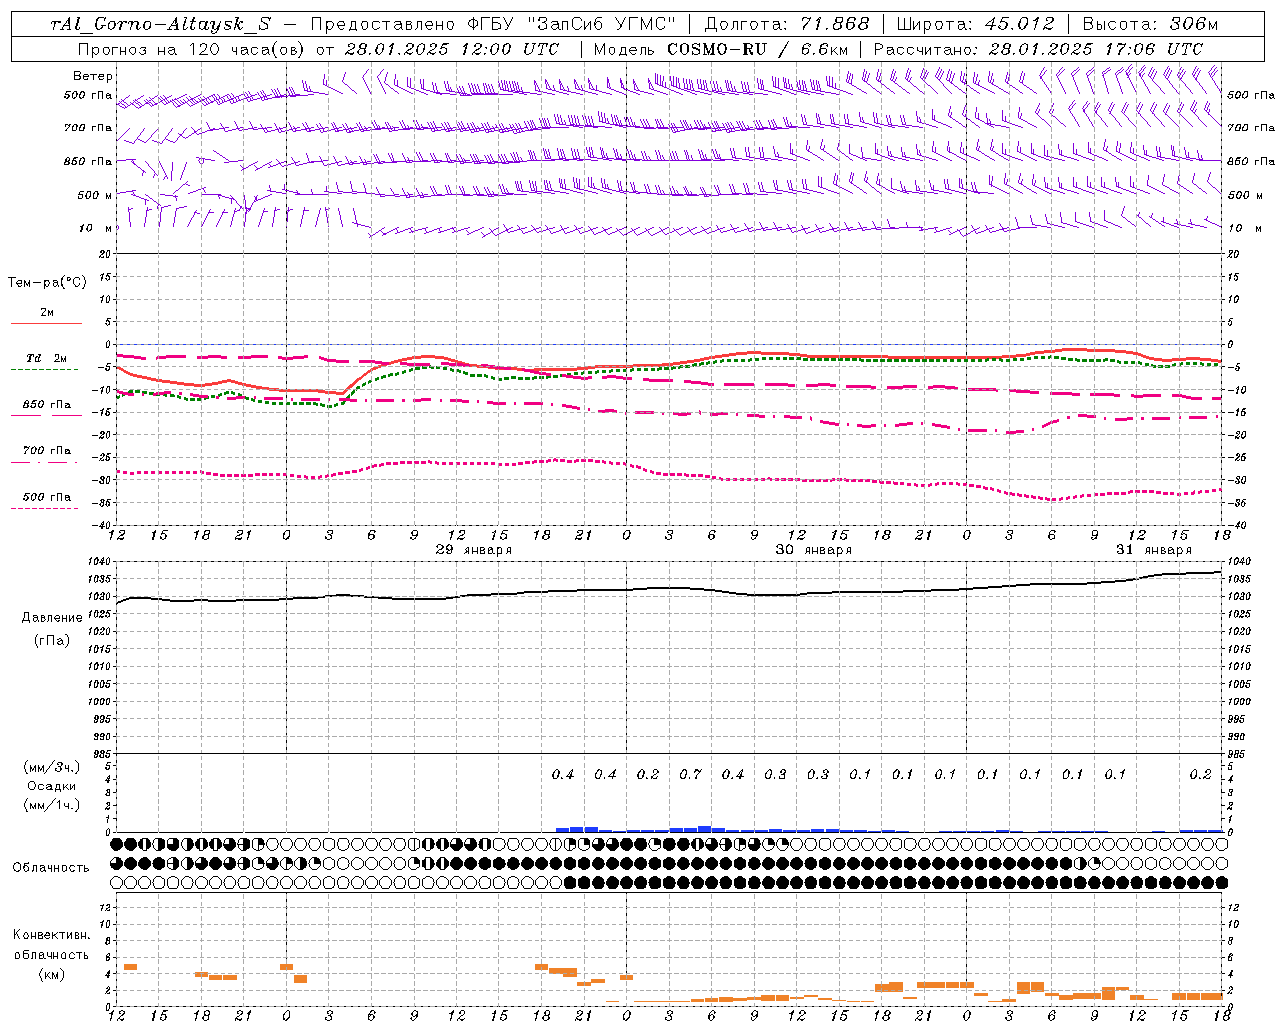Select the Широта: 45.012 value

975,24
